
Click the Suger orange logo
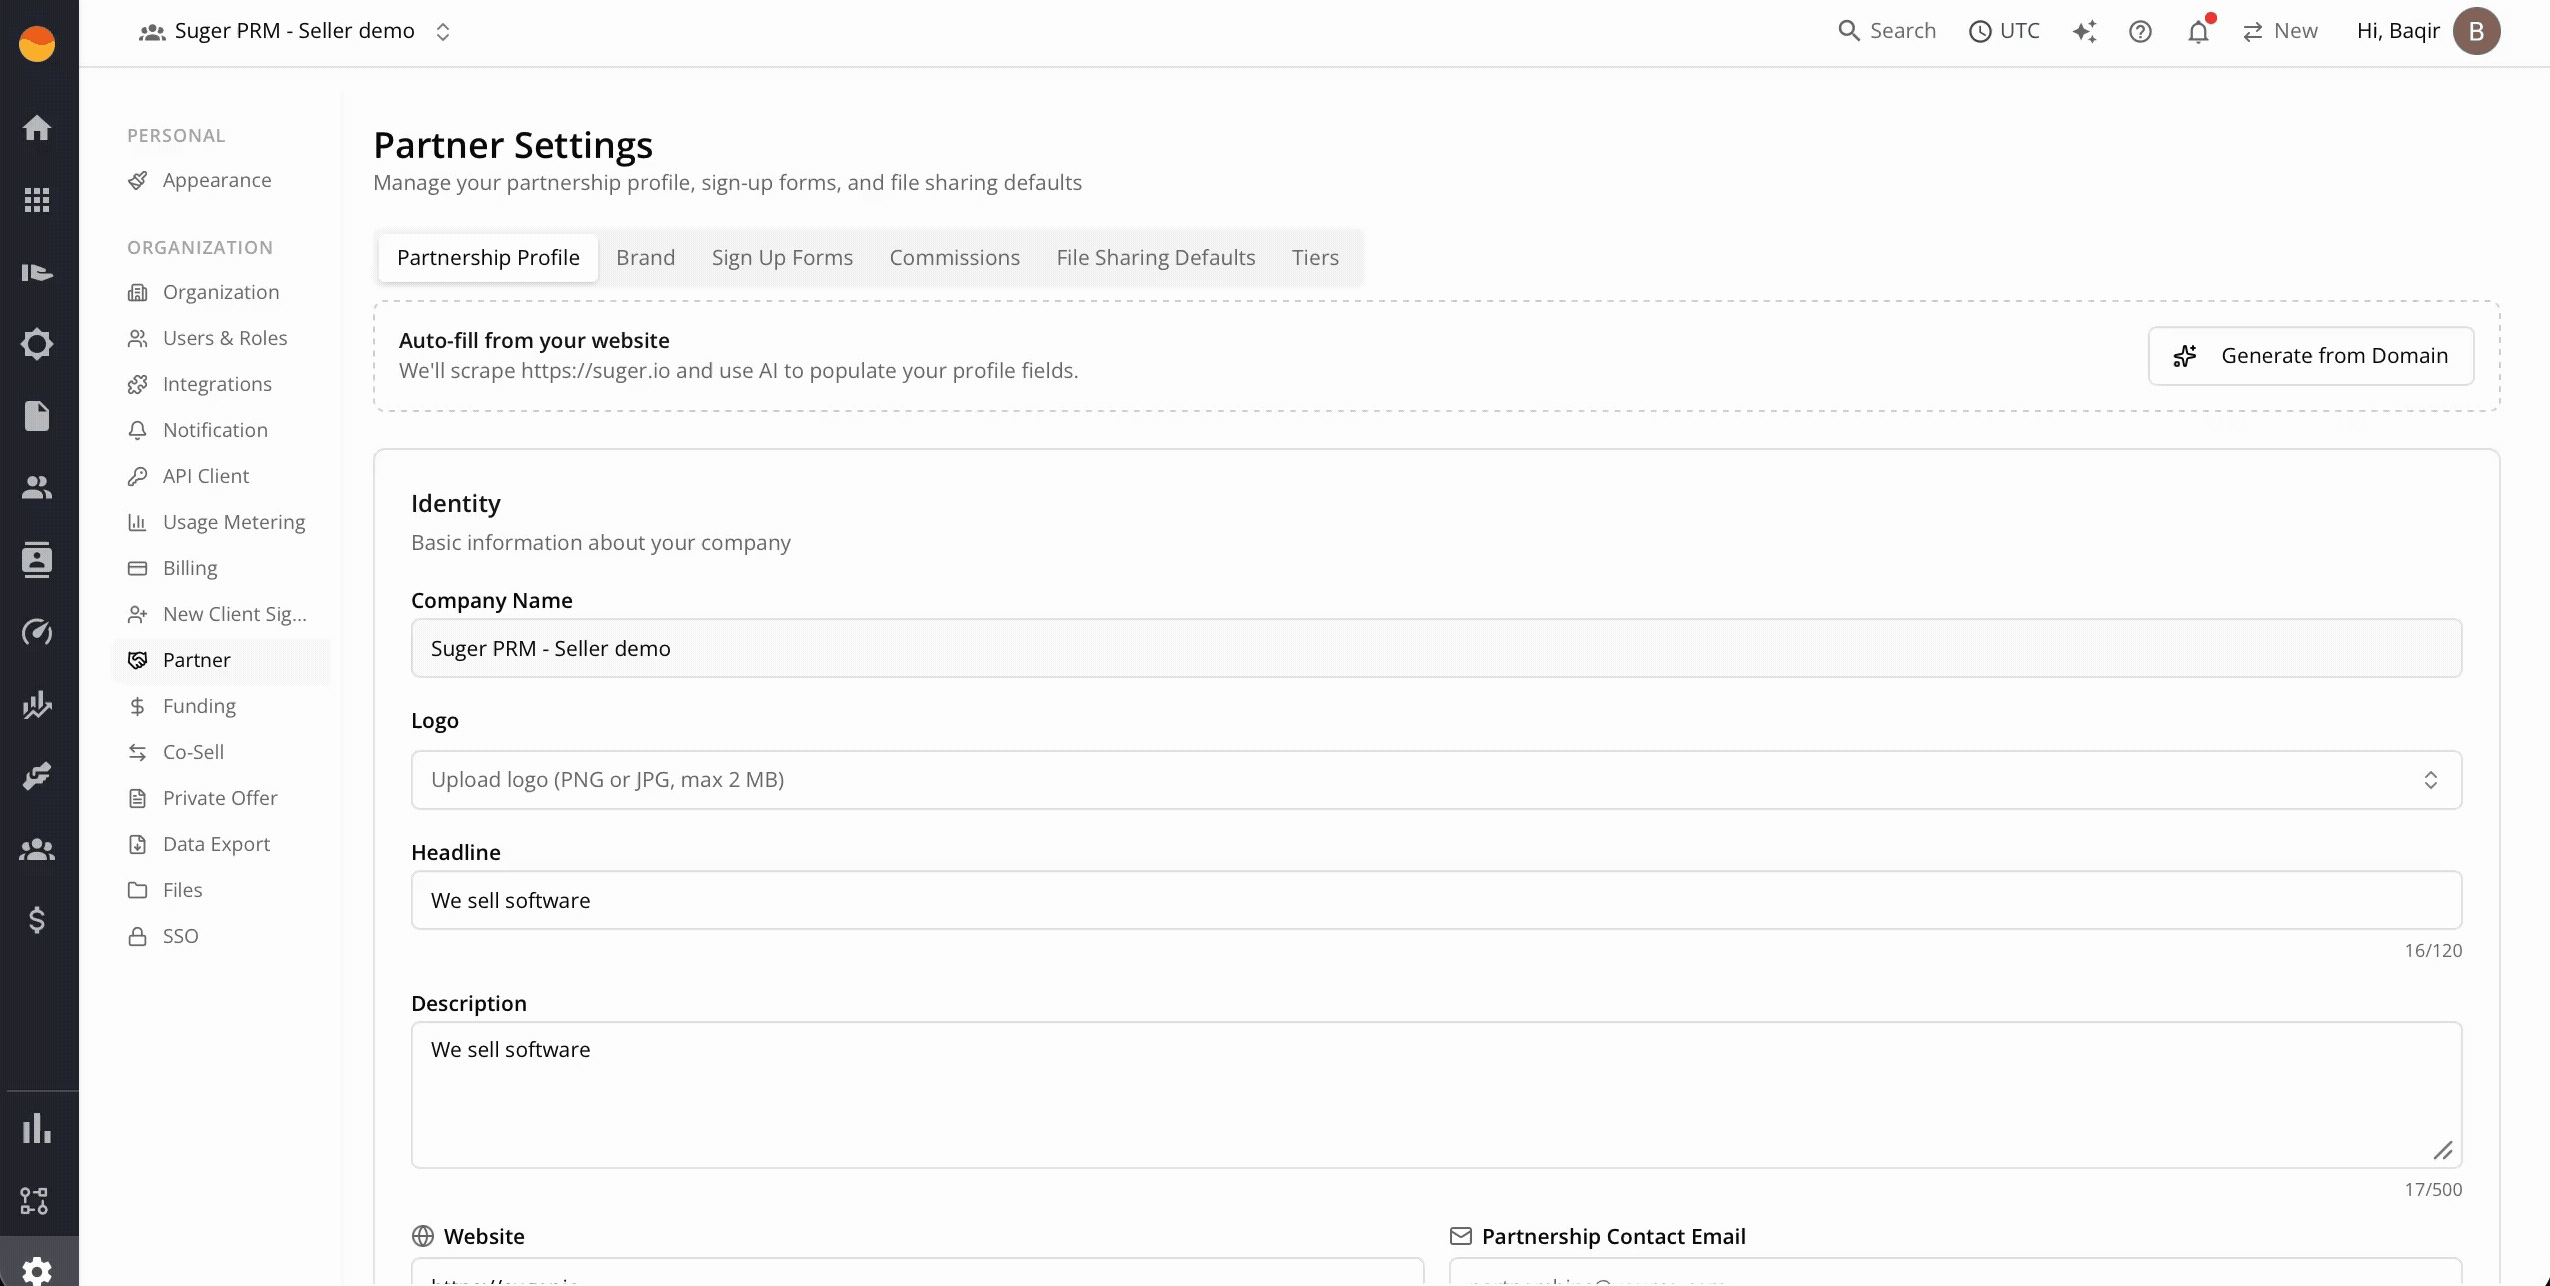pos(37,44)
